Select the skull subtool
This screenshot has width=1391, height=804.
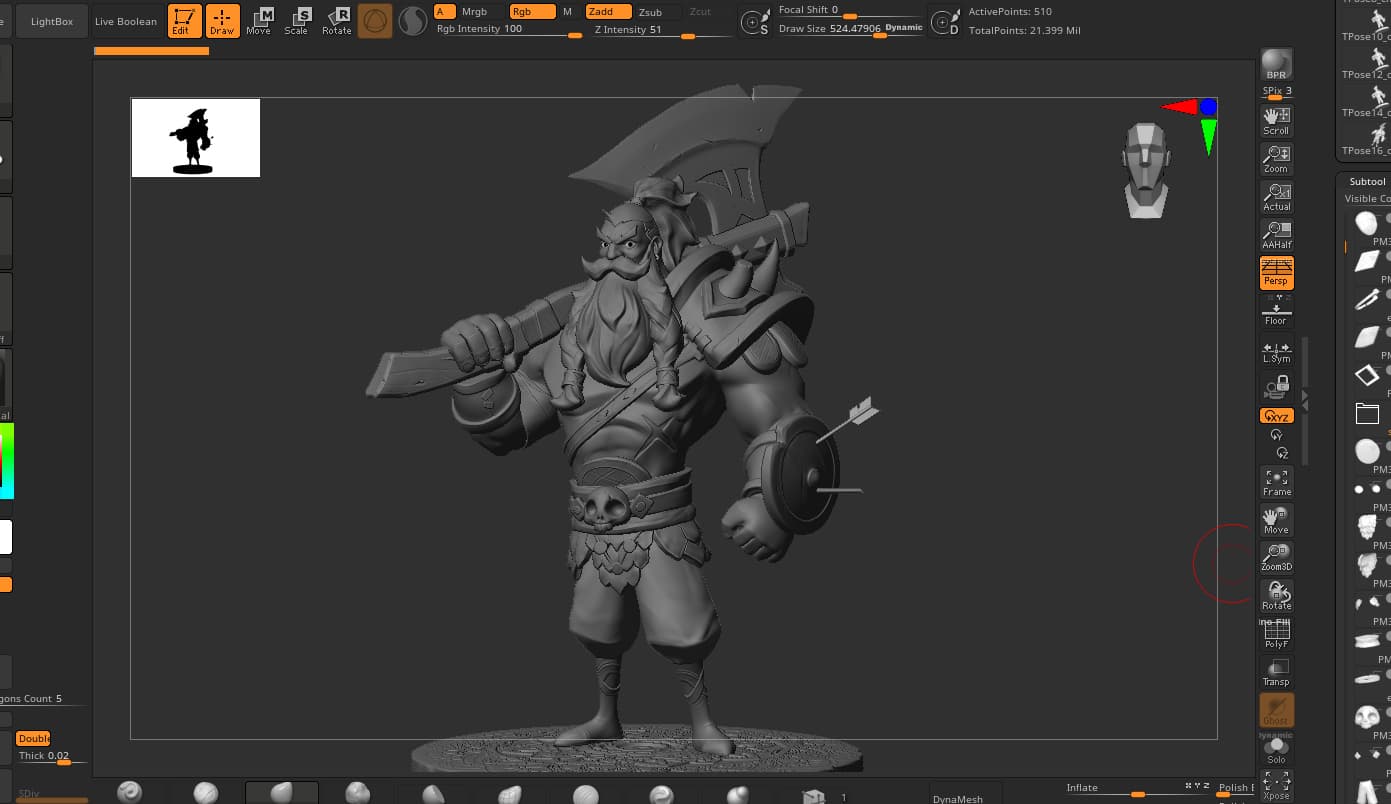[x=1367, y=717]
